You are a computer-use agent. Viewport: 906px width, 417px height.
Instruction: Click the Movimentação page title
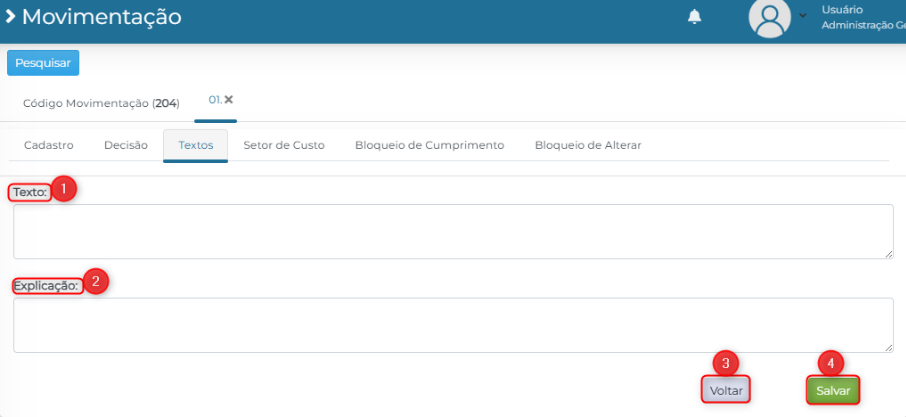(102, 17)
